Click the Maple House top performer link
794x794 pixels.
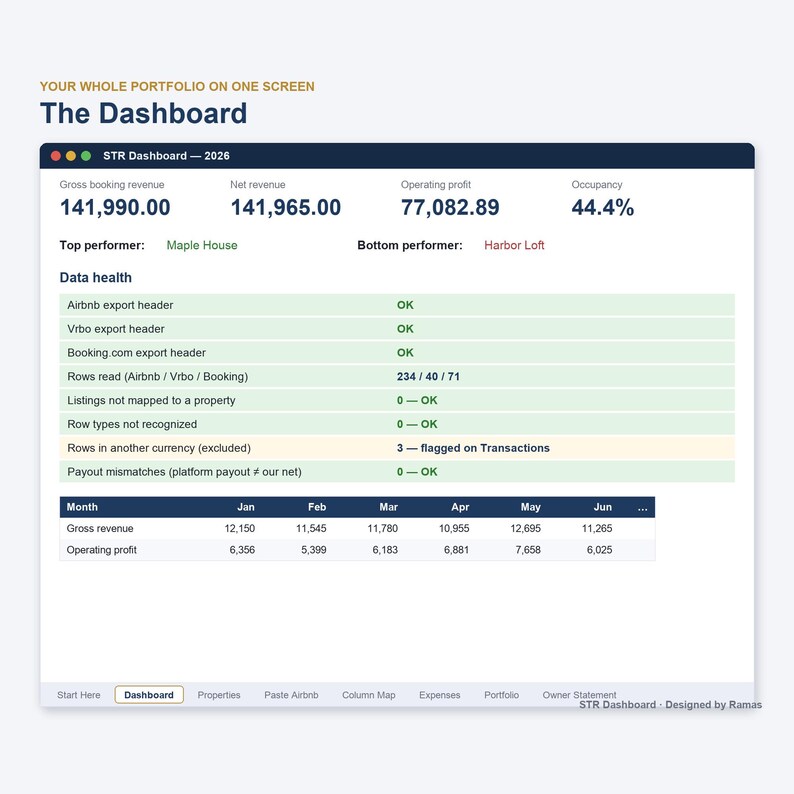pyautogui.click(x=202, y=245)
